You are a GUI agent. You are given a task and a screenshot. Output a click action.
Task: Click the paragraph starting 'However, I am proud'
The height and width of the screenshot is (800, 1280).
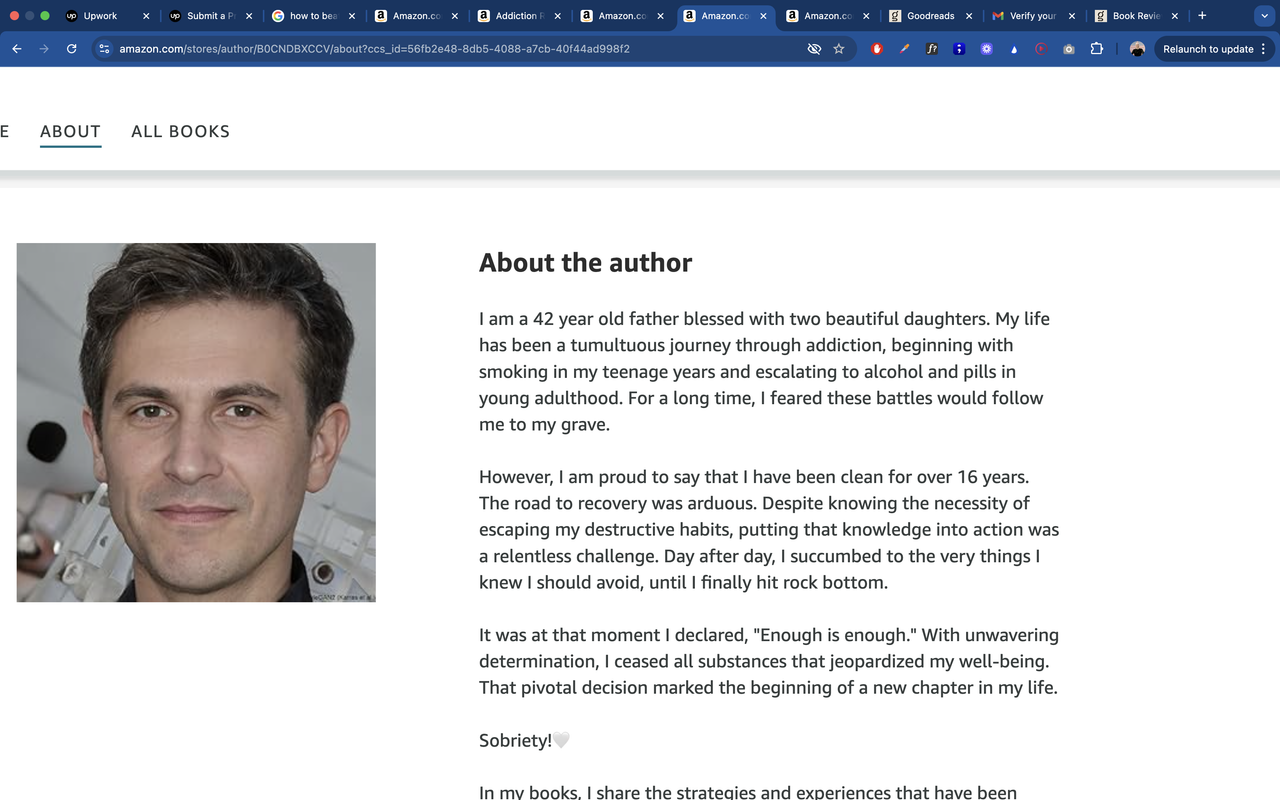769,529
